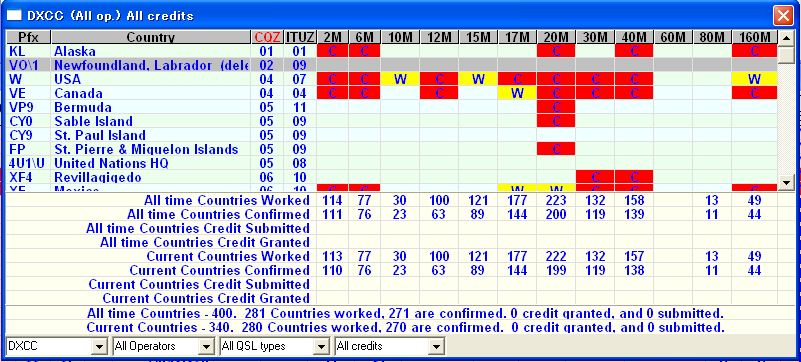Click the yellow W cell for Canada 17M
This screenshot has height=362, width=801.
(x=517, y=93)
